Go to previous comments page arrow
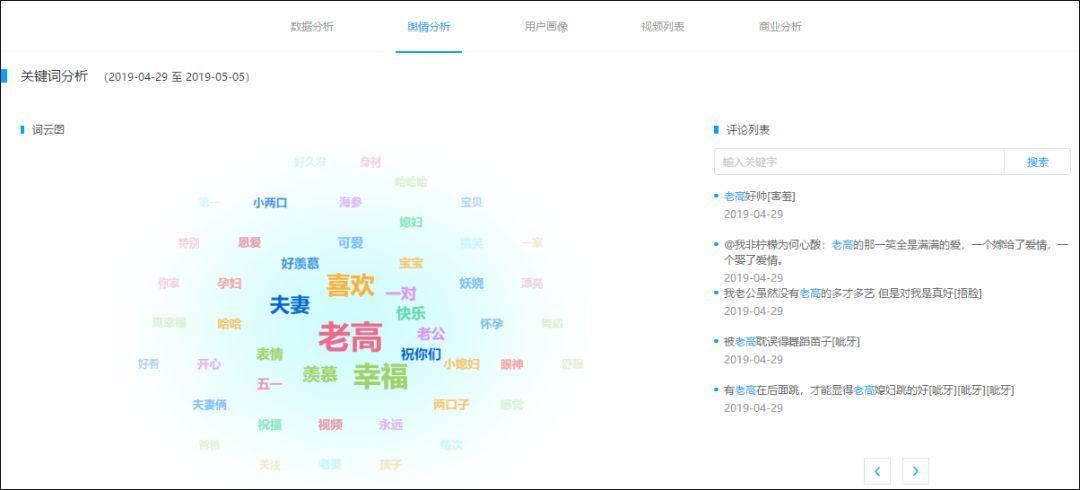The image size is (1080, 490). coord(878,471)
